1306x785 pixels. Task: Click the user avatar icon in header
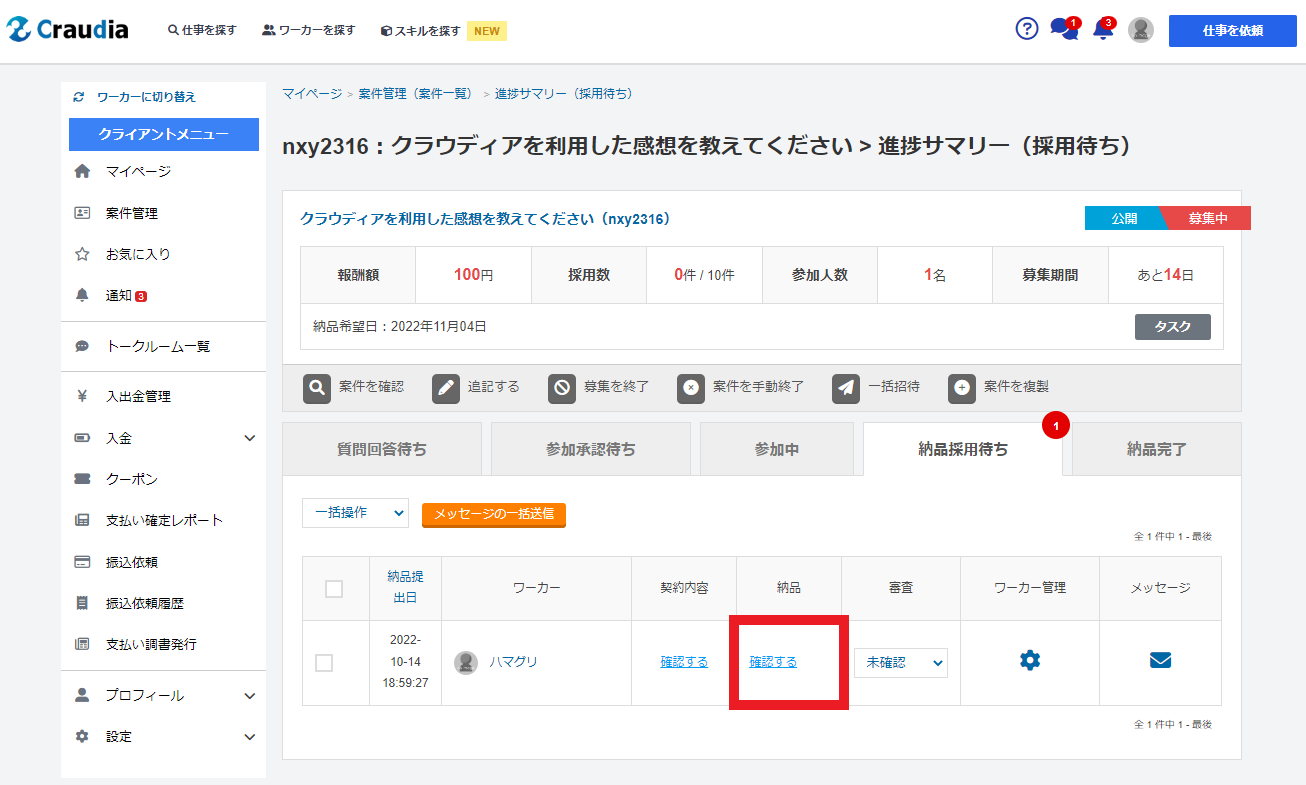(x=1141, y=30)
